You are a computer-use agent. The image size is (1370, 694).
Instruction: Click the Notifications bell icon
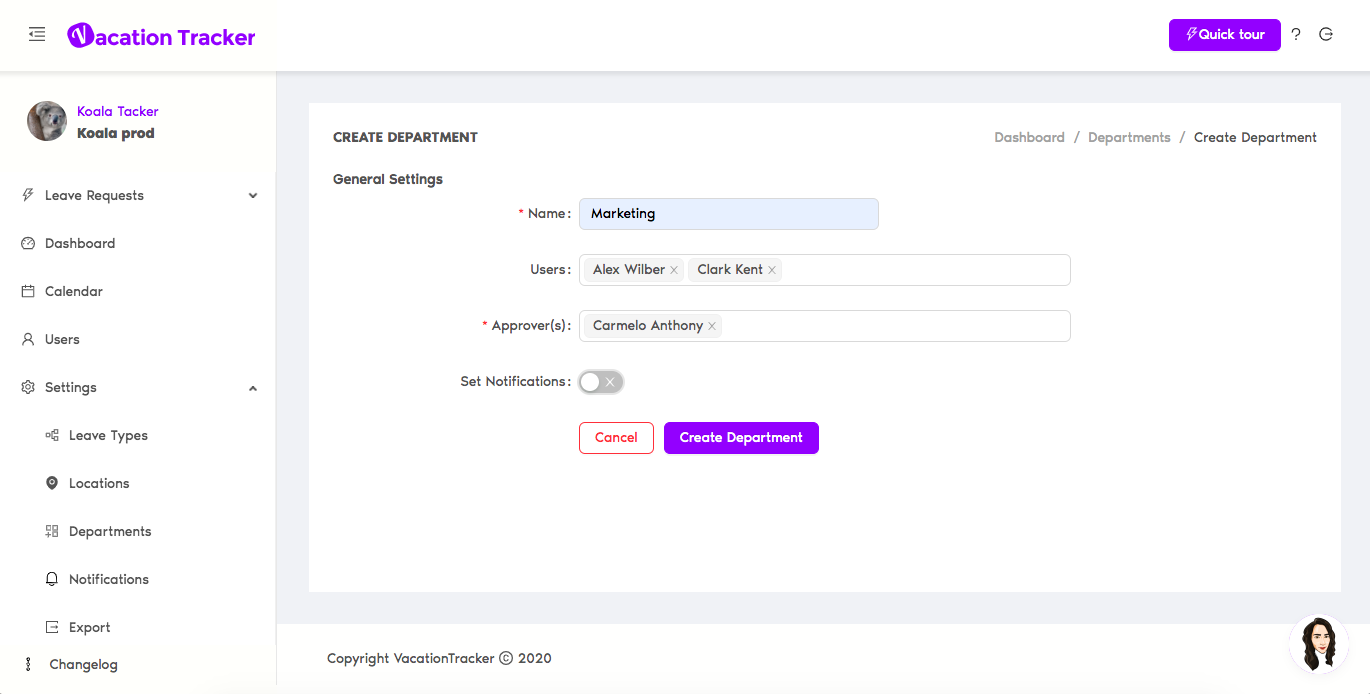click(x=52, y=579)
